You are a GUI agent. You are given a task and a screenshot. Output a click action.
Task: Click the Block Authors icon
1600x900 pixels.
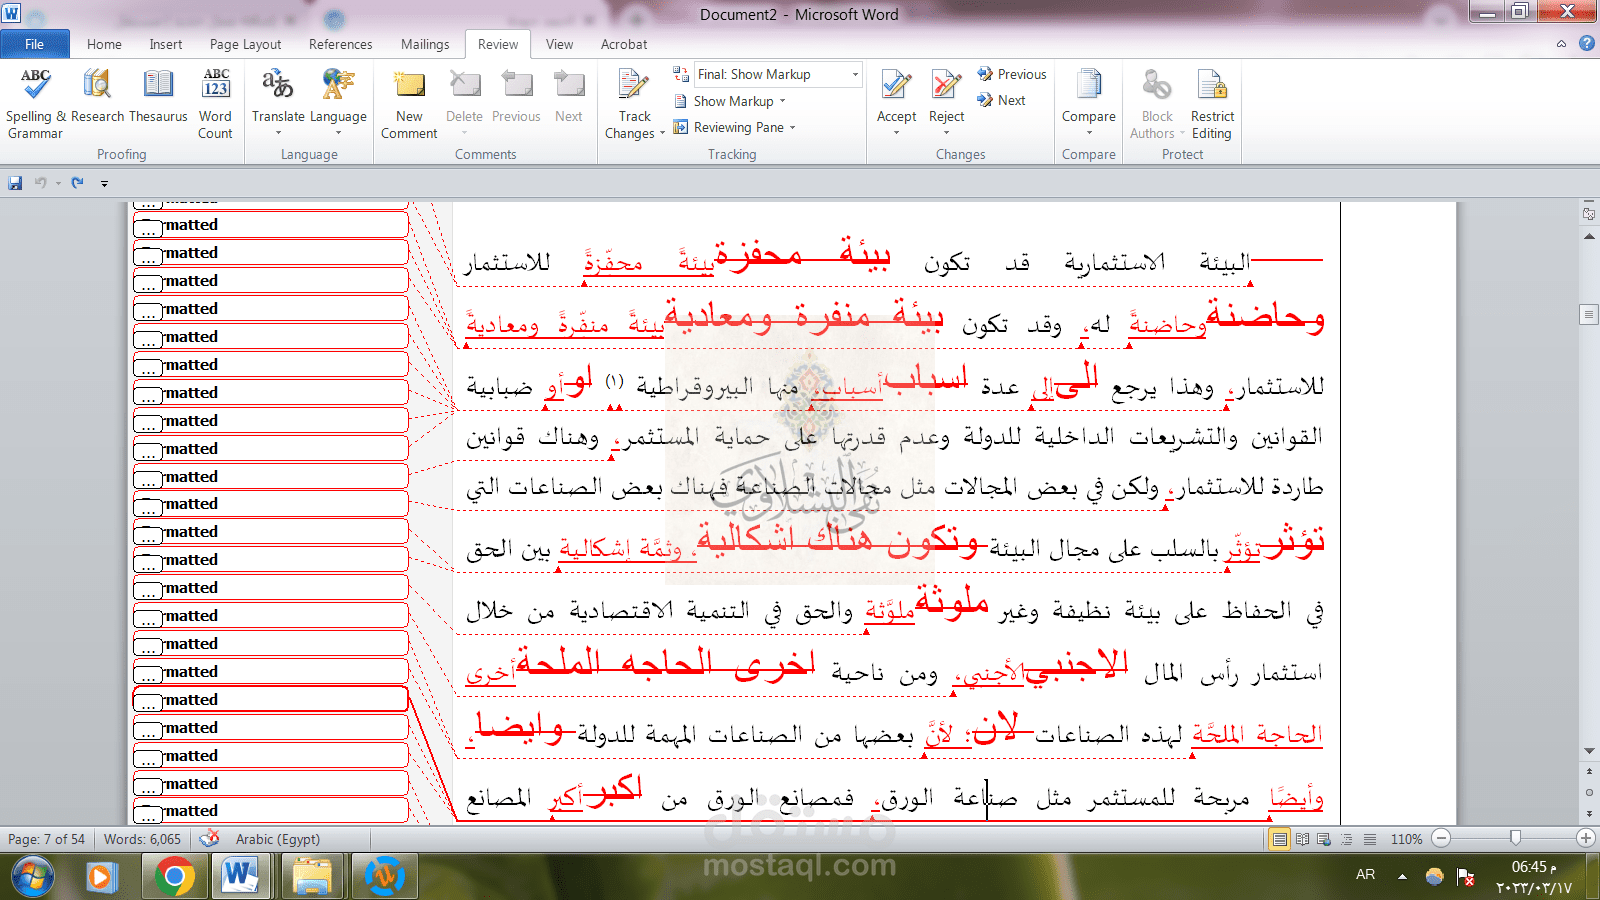pos(1157,84)
